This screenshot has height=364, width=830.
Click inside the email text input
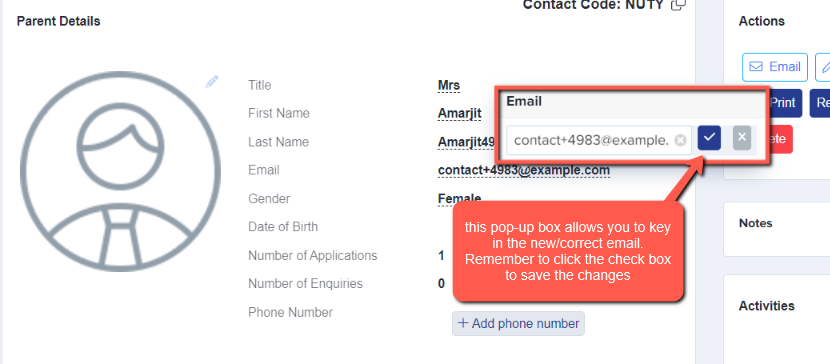coord(590,140)
